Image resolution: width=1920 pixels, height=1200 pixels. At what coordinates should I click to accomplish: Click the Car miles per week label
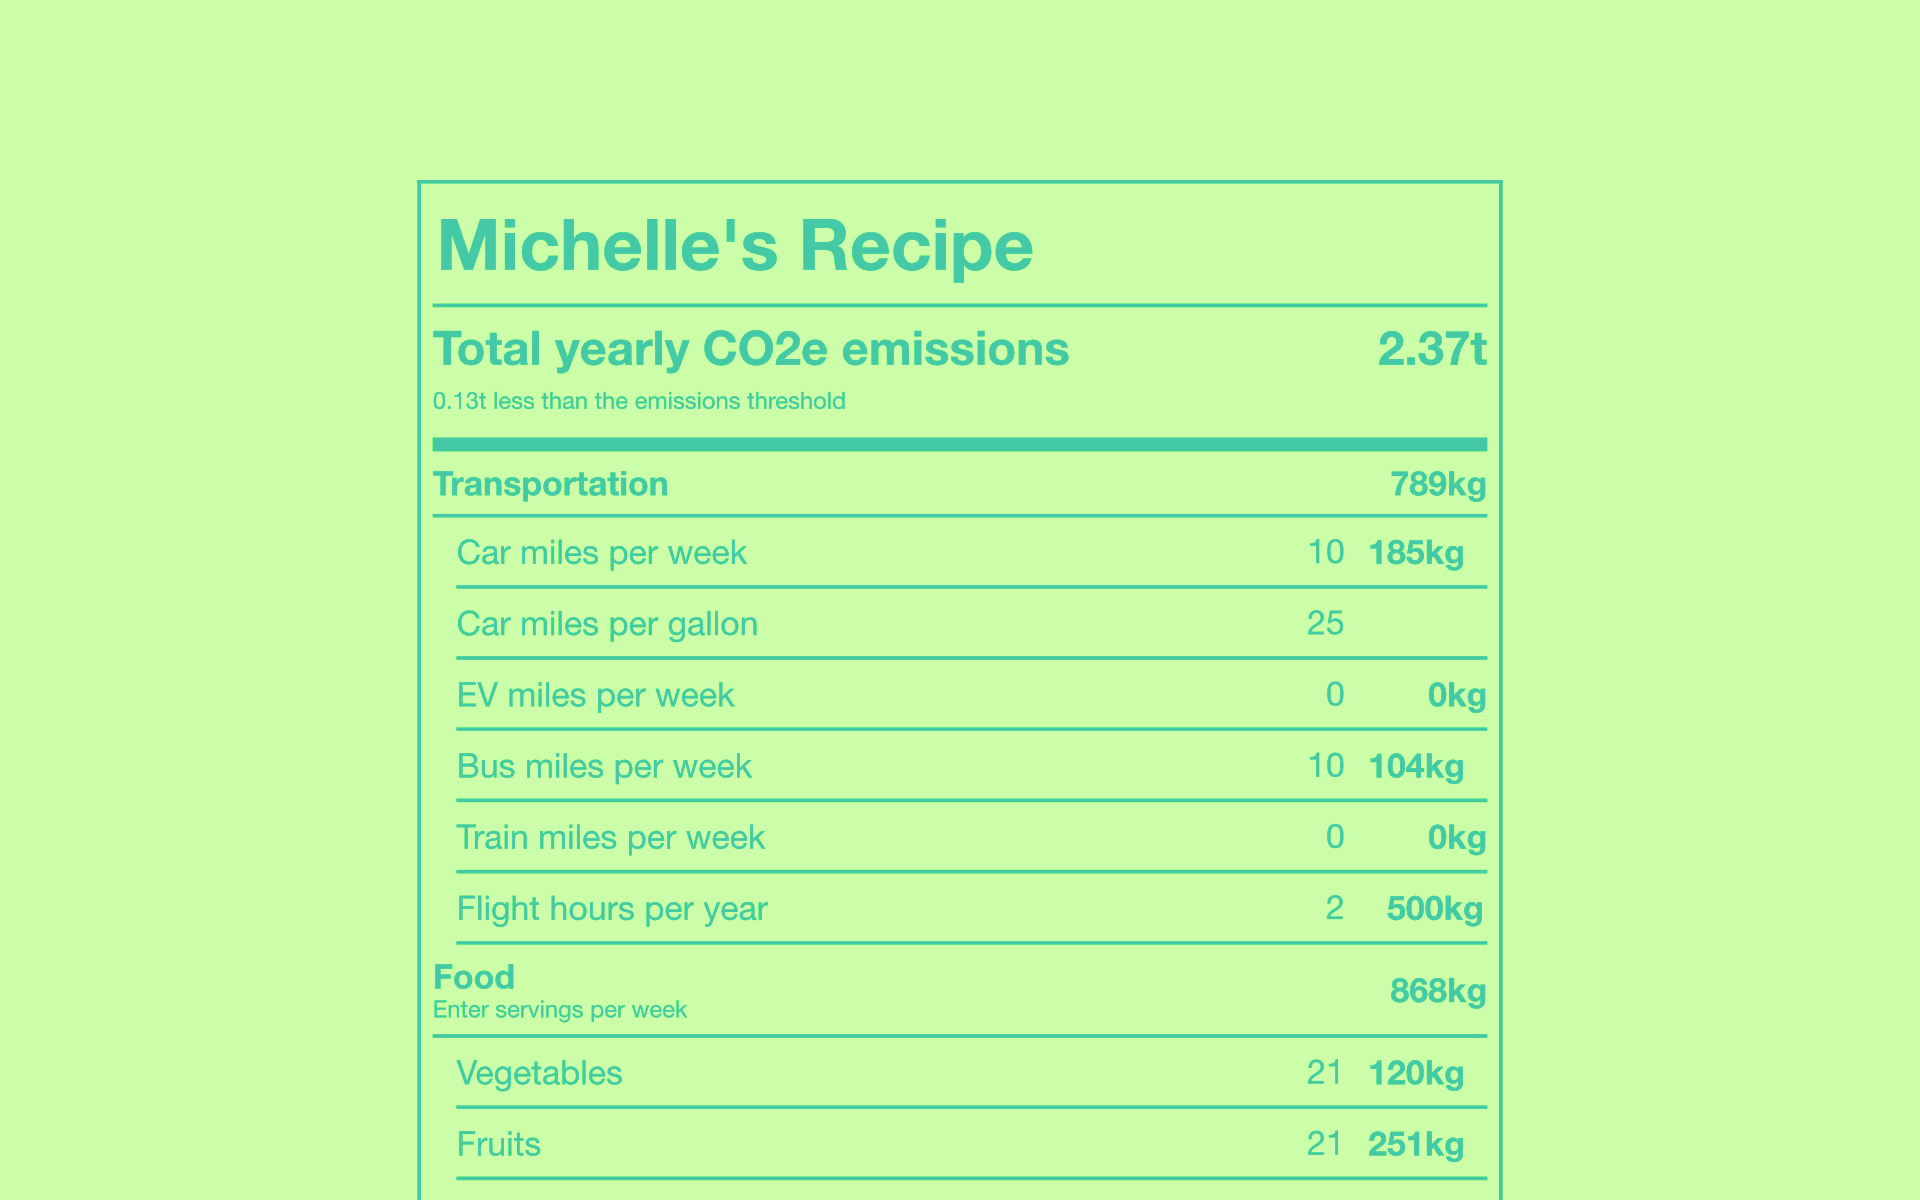point(602,553)
